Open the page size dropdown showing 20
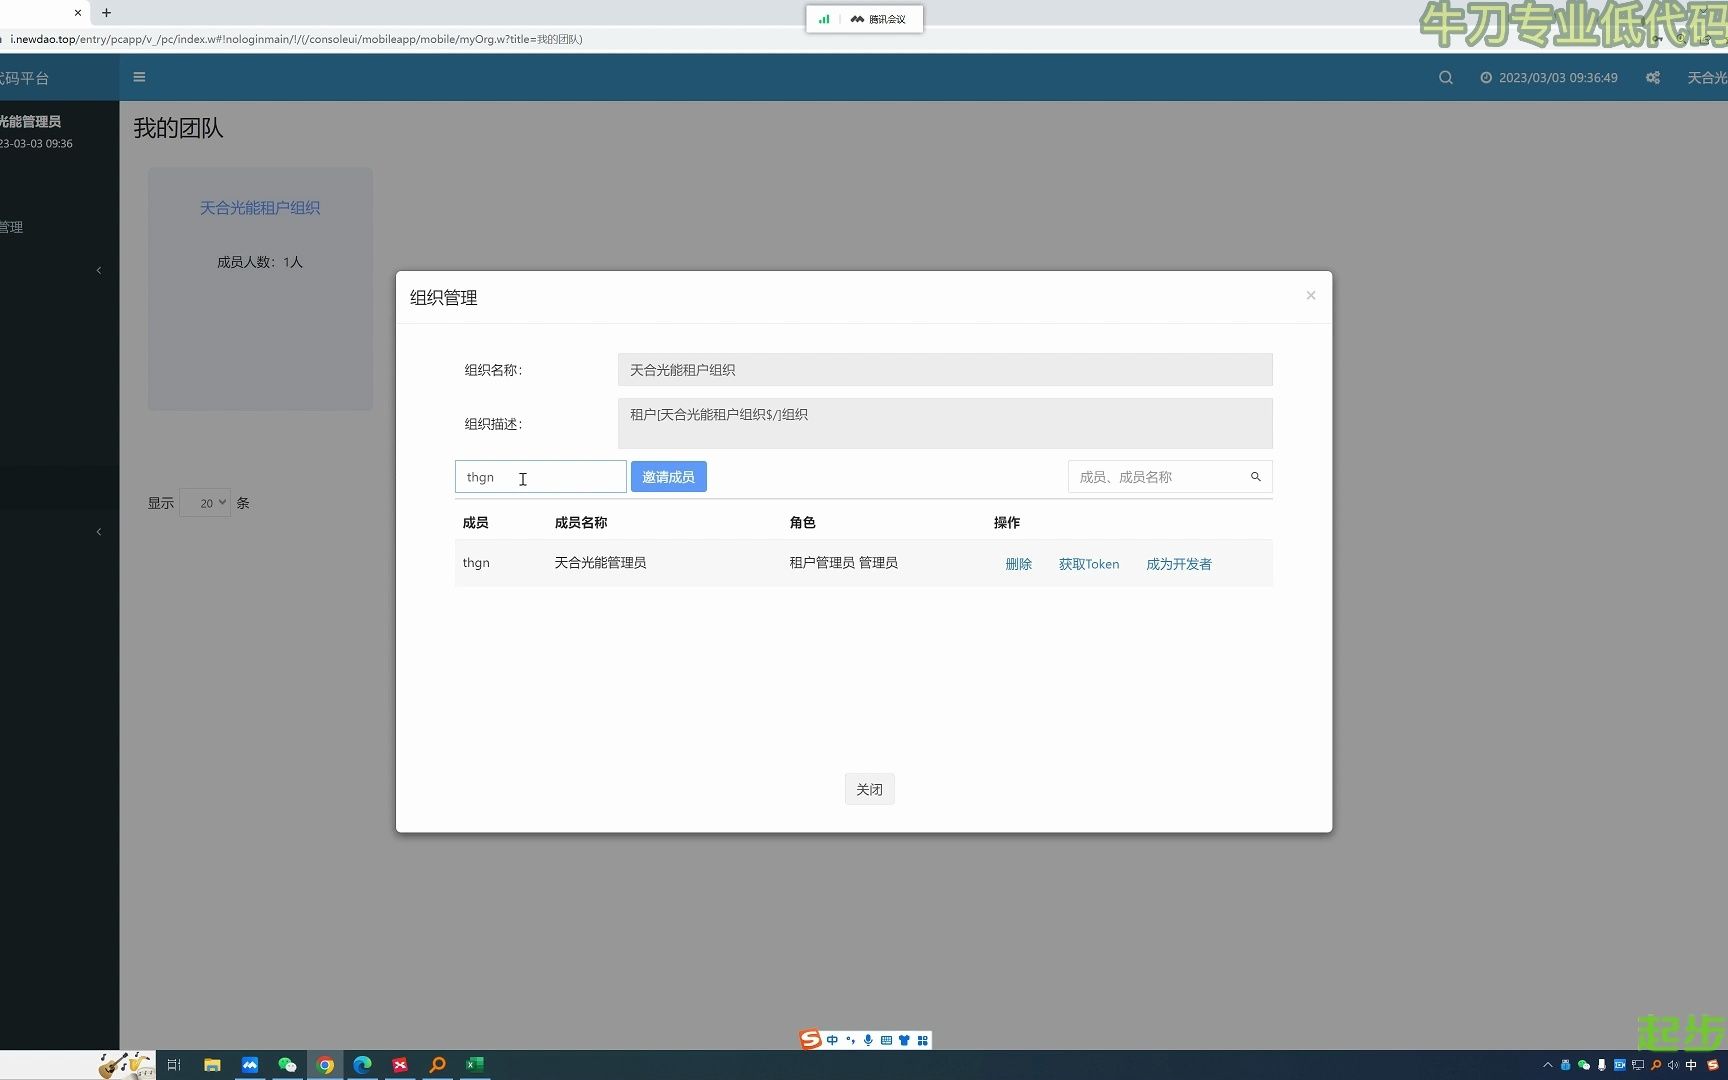 (205, 503)
